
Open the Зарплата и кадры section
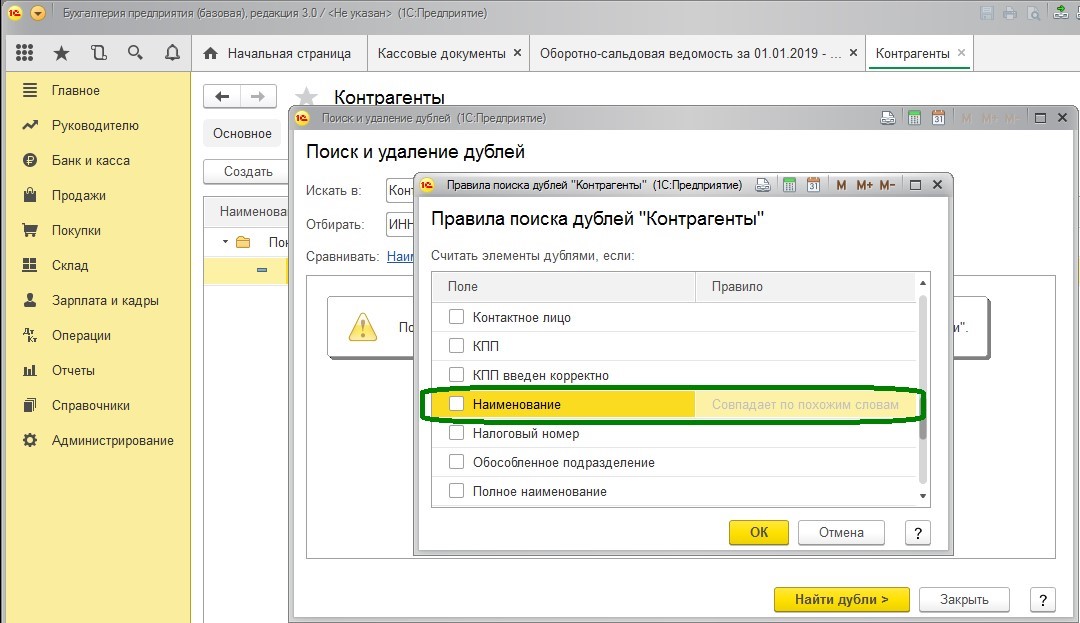[x=105, y=301]
